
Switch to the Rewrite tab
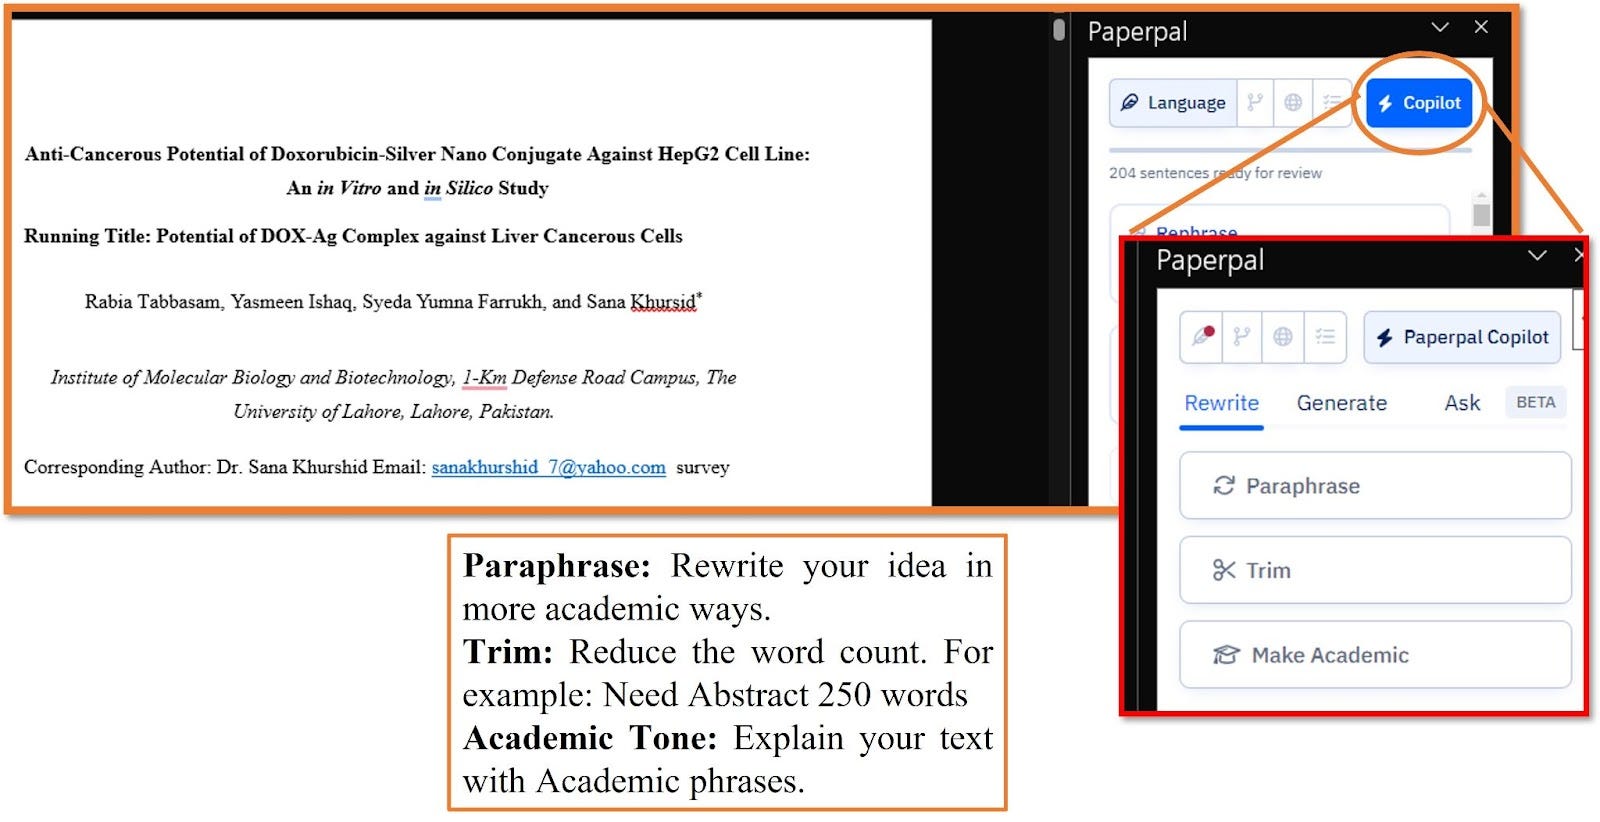1221,403
